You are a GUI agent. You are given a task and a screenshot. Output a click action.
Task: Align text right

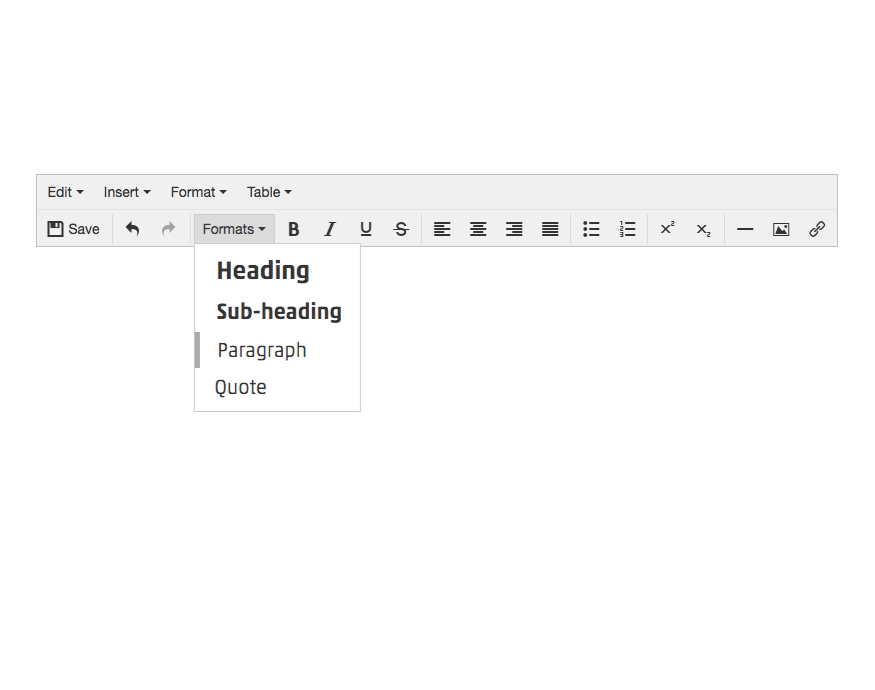pyautogui.click(x=514, y=229)
